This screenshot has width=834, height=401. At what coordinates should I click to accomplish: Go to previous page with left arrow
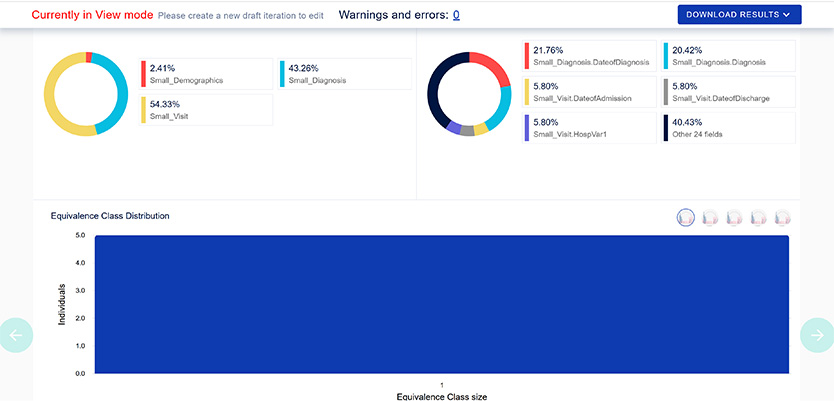15,335
